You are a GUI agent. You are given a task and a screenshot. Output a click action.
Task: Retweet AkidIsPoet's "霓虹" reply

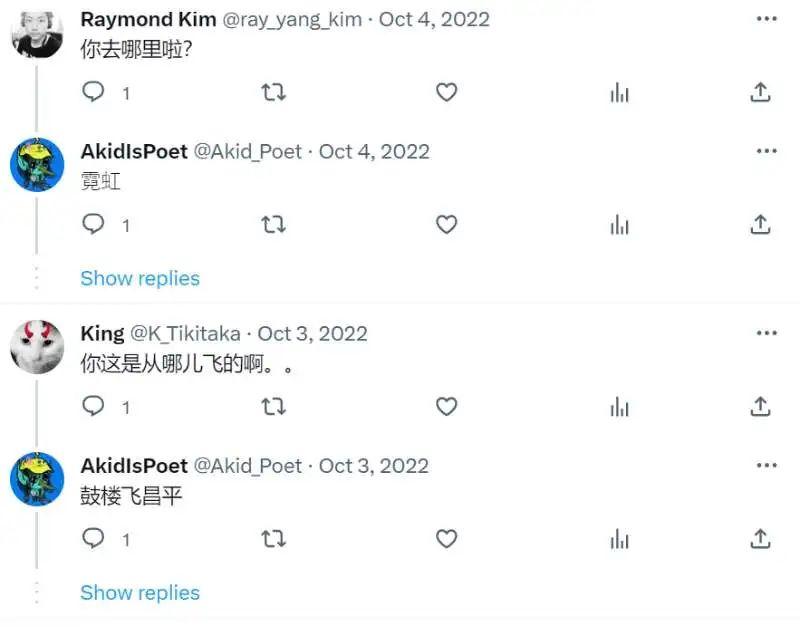[273, 225]
